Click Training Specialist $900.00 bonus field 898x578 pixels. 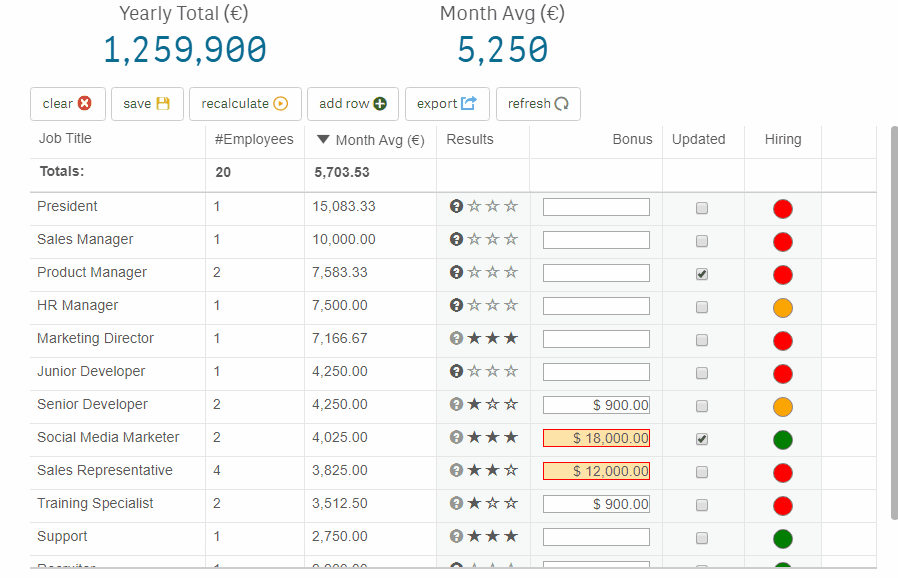596,504
